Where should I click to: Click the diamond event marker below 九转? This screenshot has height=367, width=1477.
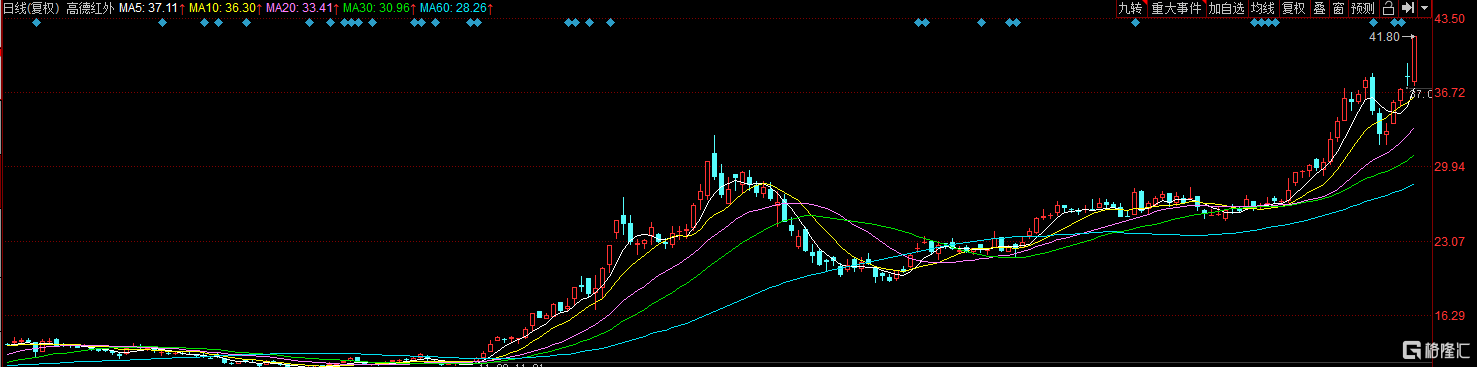tap(1135, 23)
